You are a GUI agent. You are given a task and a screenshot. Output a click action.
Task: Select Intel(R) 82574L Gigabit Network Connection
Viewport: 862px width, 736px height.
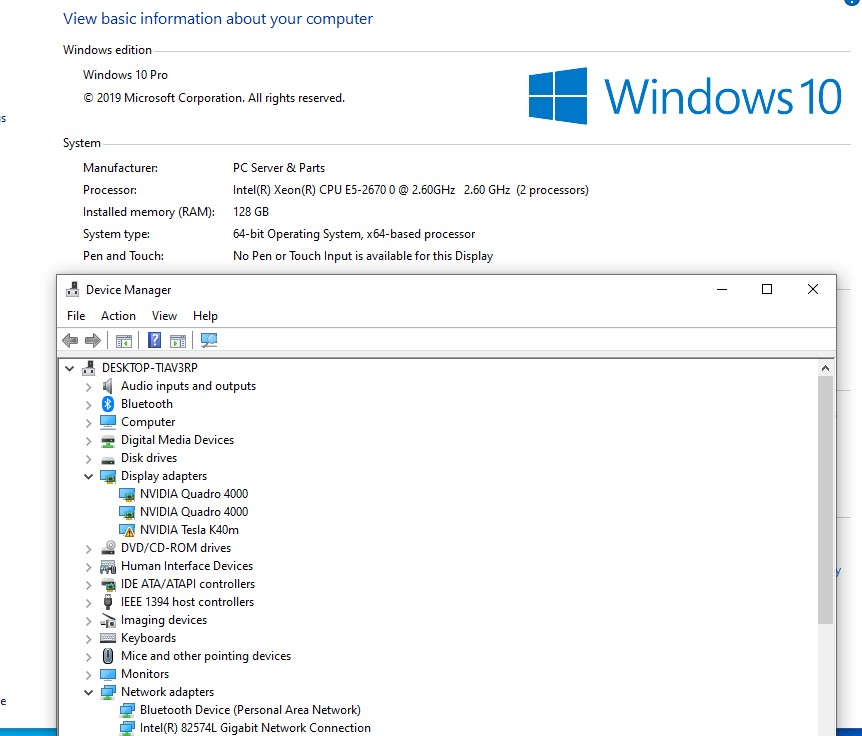[x=255, y=728]
